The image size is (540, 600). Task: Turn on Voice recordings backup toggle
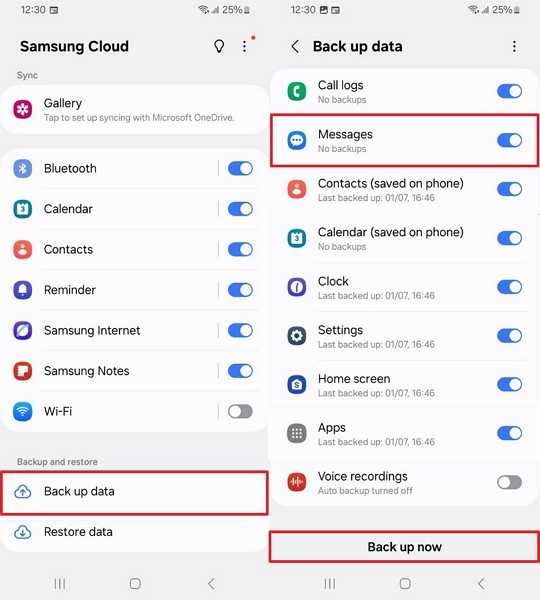click(x=509, y=483)
